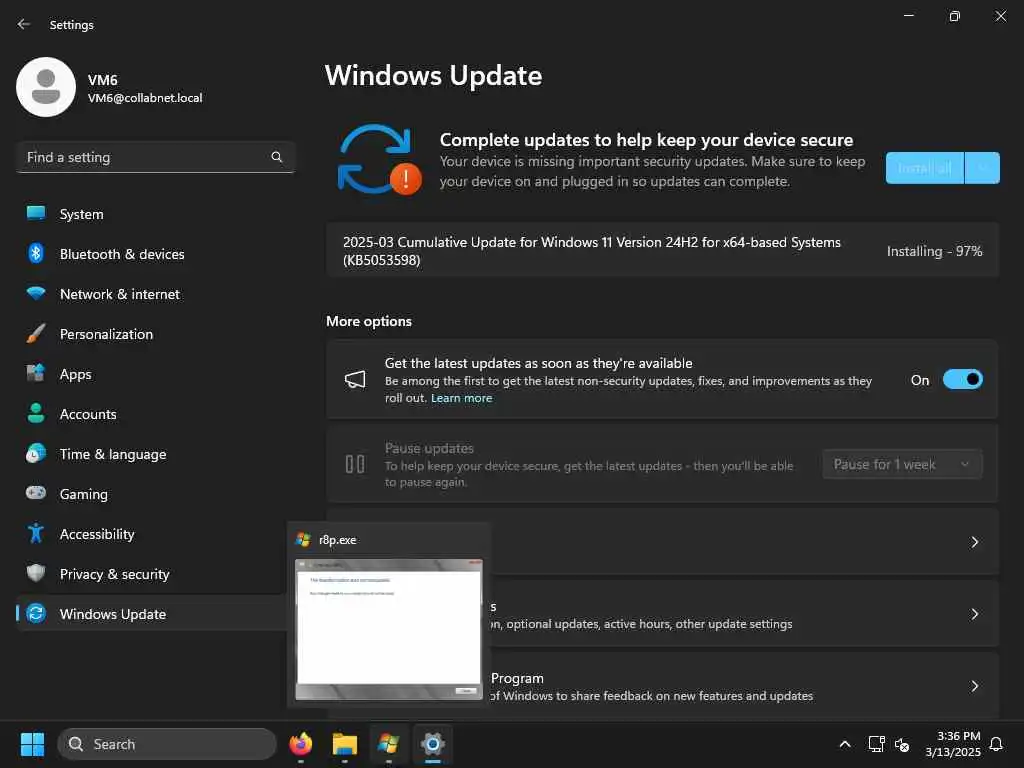Turn off Get the latest updates toggle
The height and width of the screenshot is (768, 1024).
pos(963,379)
